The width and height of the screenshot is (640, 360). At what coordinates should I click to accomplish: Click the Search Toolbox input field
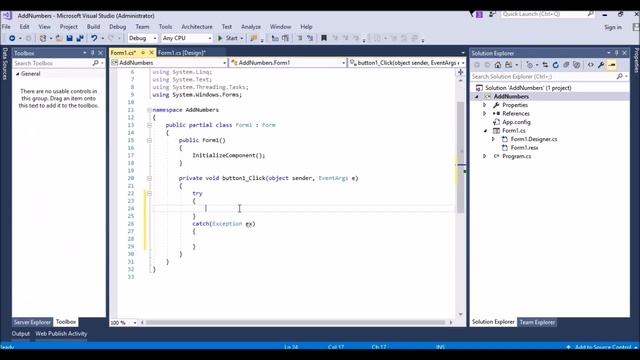[58, 63]
